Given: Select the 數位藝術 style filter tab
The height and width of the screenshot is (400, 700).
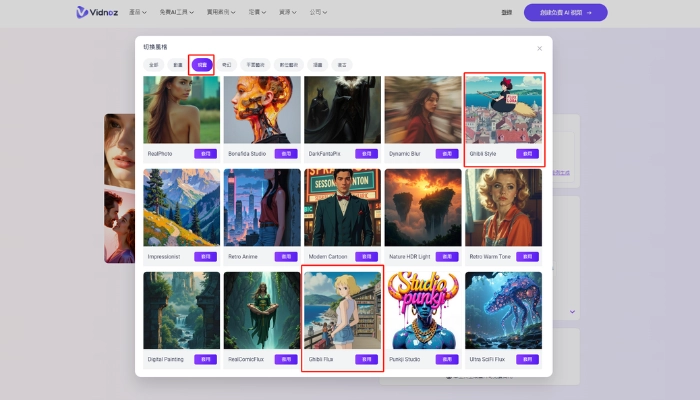Looking at the screenshot, I should coord(289,65).
